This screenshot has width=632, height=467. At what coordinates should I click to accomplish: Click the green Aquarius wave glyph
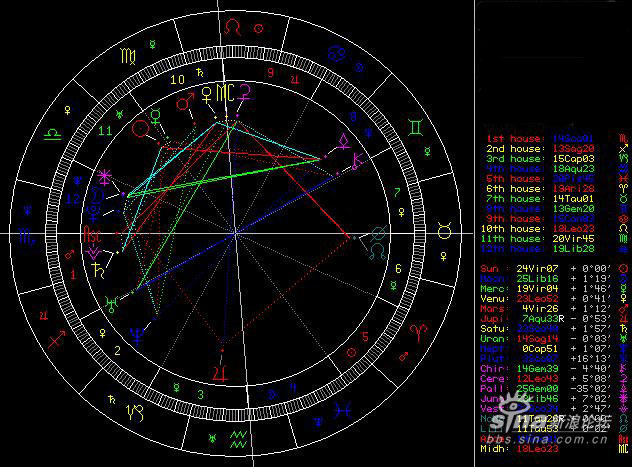tap(238, 440)
